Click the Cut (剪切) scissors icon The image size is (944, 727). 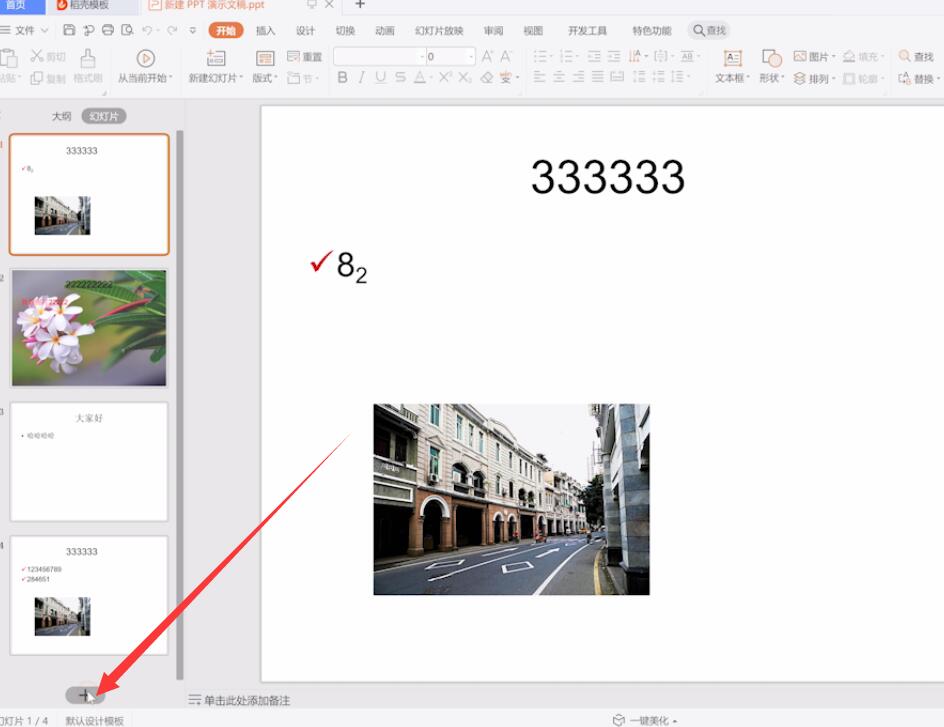tap(37, 56)
